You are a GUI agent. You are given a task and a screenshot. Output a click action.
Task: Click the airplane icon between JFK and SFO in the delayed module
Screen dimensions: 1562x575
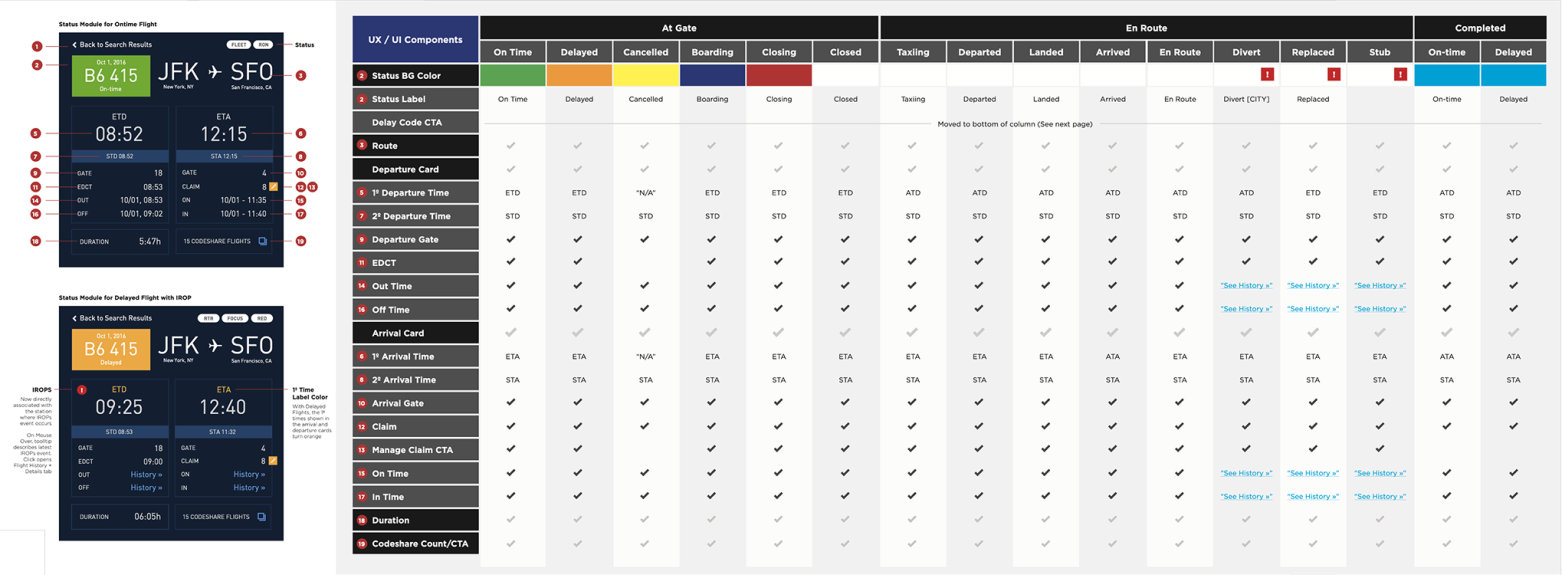click(x=214, y=345)
